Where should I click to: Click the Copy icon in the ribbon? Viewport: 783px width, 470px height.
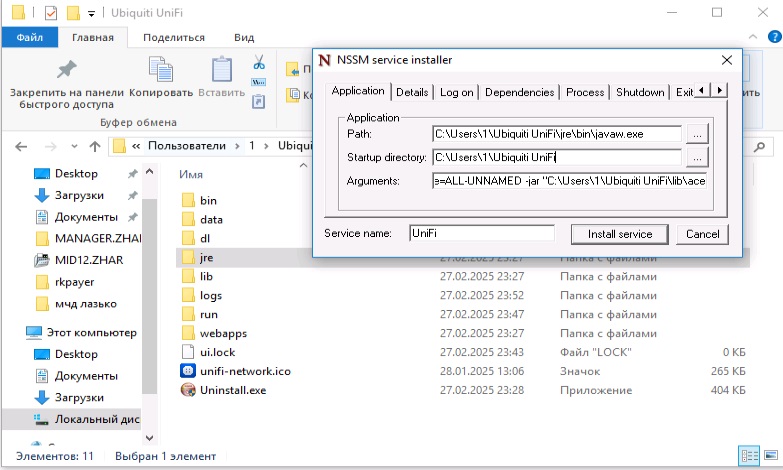(x=161, y=69)
